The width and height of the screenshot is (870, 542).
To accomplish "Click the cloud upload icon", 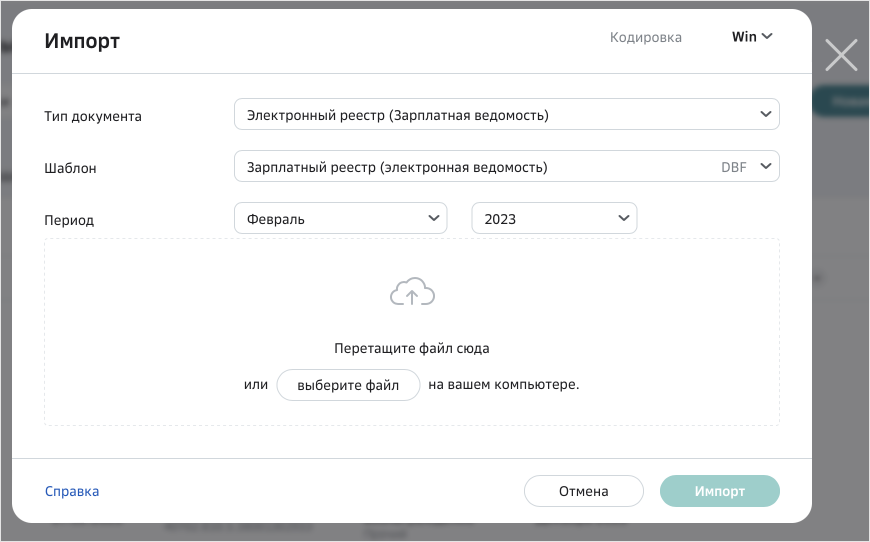I will 412,292.
